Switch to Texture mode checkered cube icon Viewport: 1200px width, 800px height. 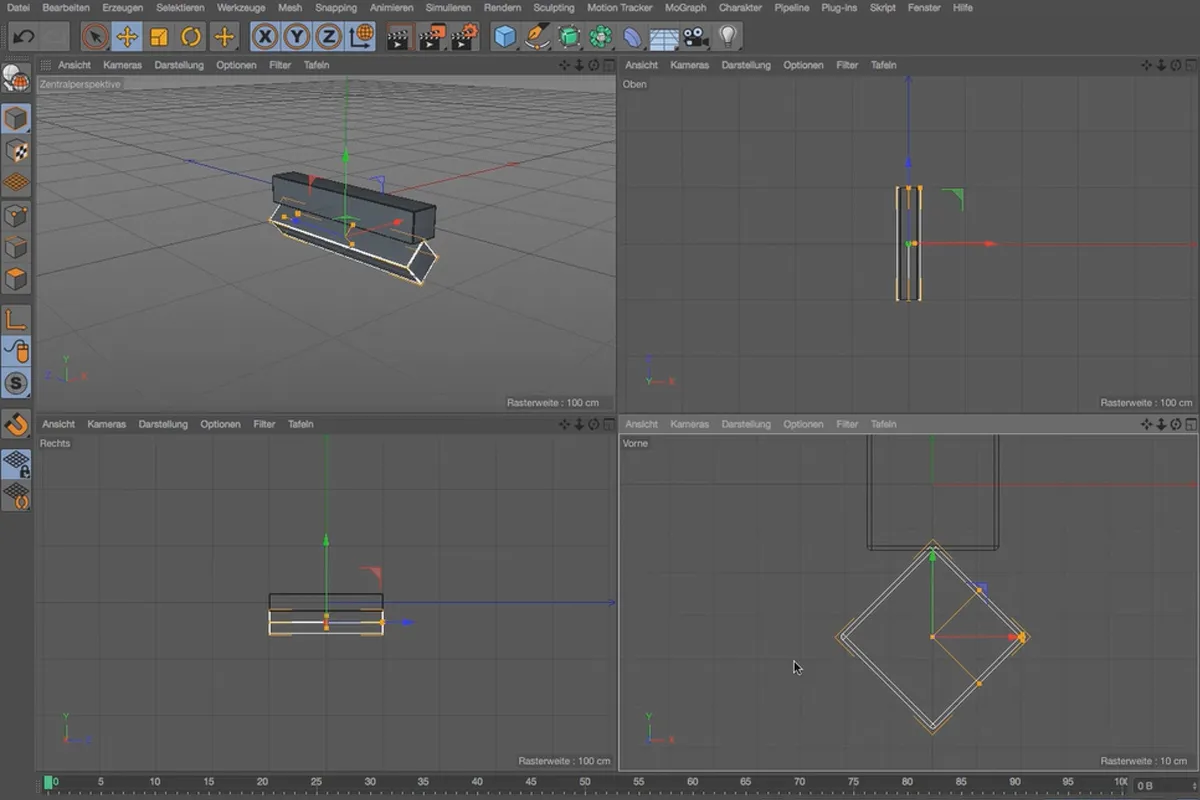click(16, 151)
